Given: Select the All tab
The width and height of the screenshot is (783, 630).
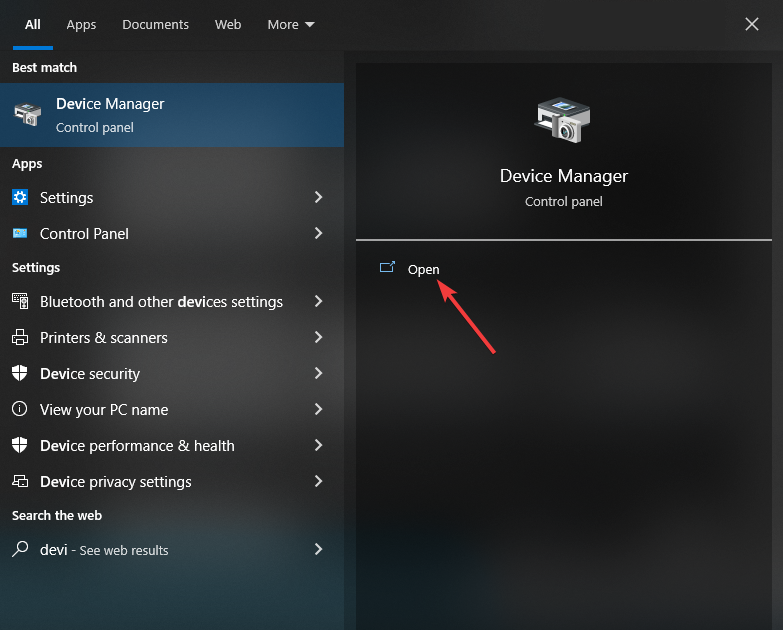Looking at the screenshot, I should tap(33, 24).
